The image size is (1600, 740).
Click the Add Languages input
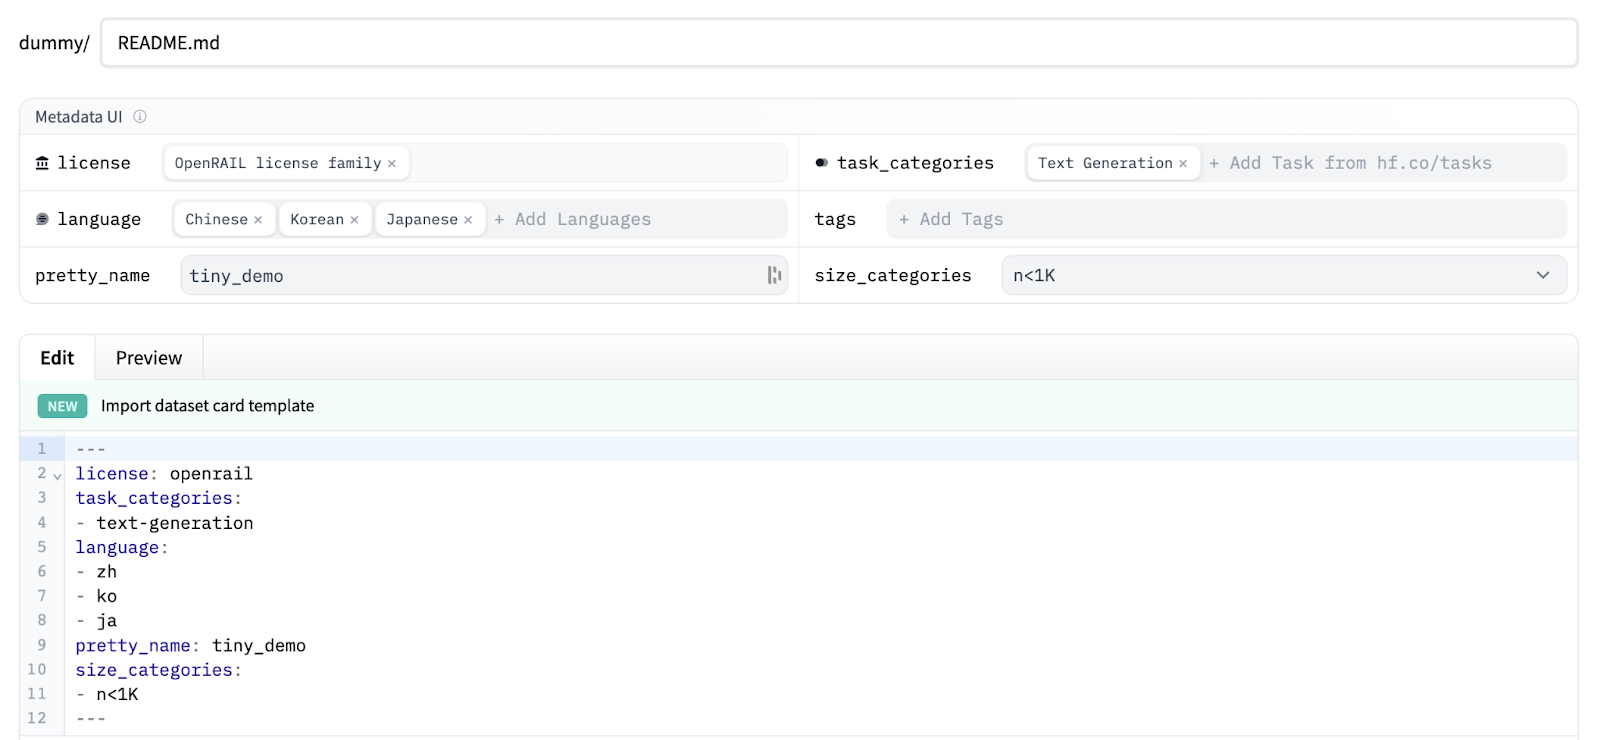tap(583, 219)
